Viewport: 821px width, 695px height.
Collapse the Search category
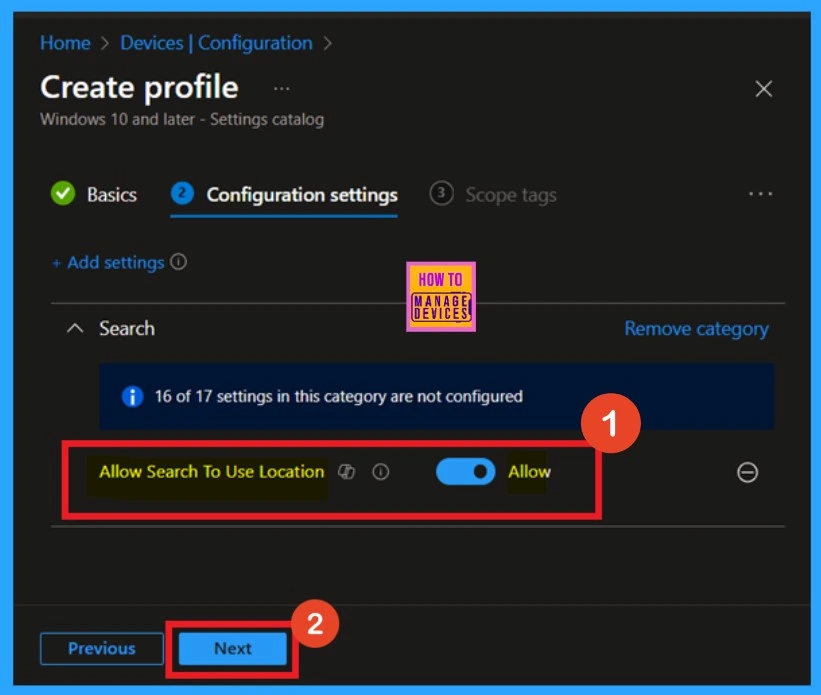pos(75,328)
